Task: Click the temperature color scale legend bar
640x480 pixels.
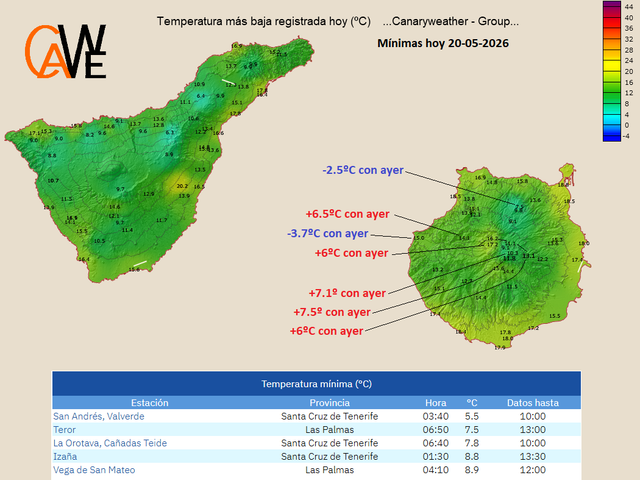Action: pos(611,71)
